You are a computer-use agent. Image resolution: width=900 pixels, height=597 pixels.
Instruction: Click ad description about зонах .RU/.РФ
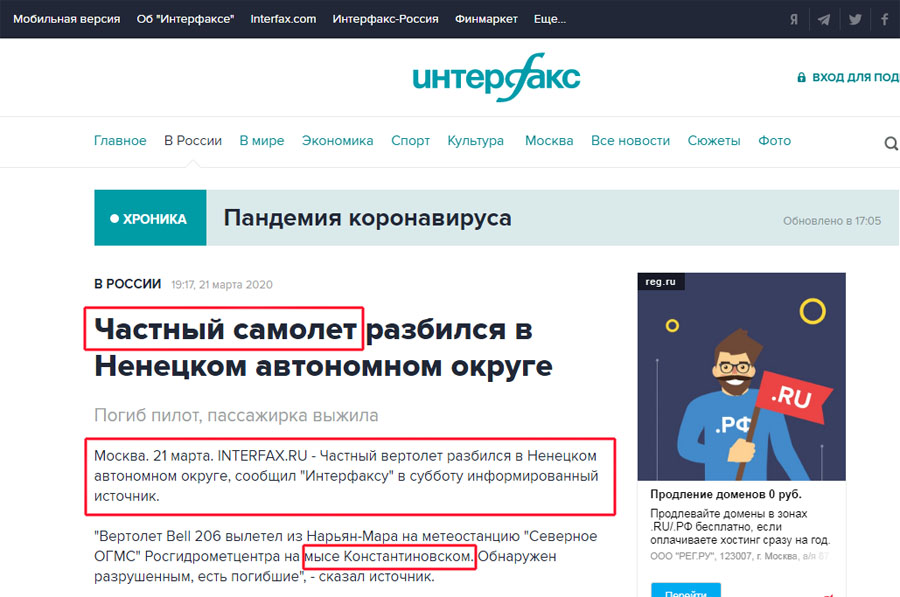(740, 526)
